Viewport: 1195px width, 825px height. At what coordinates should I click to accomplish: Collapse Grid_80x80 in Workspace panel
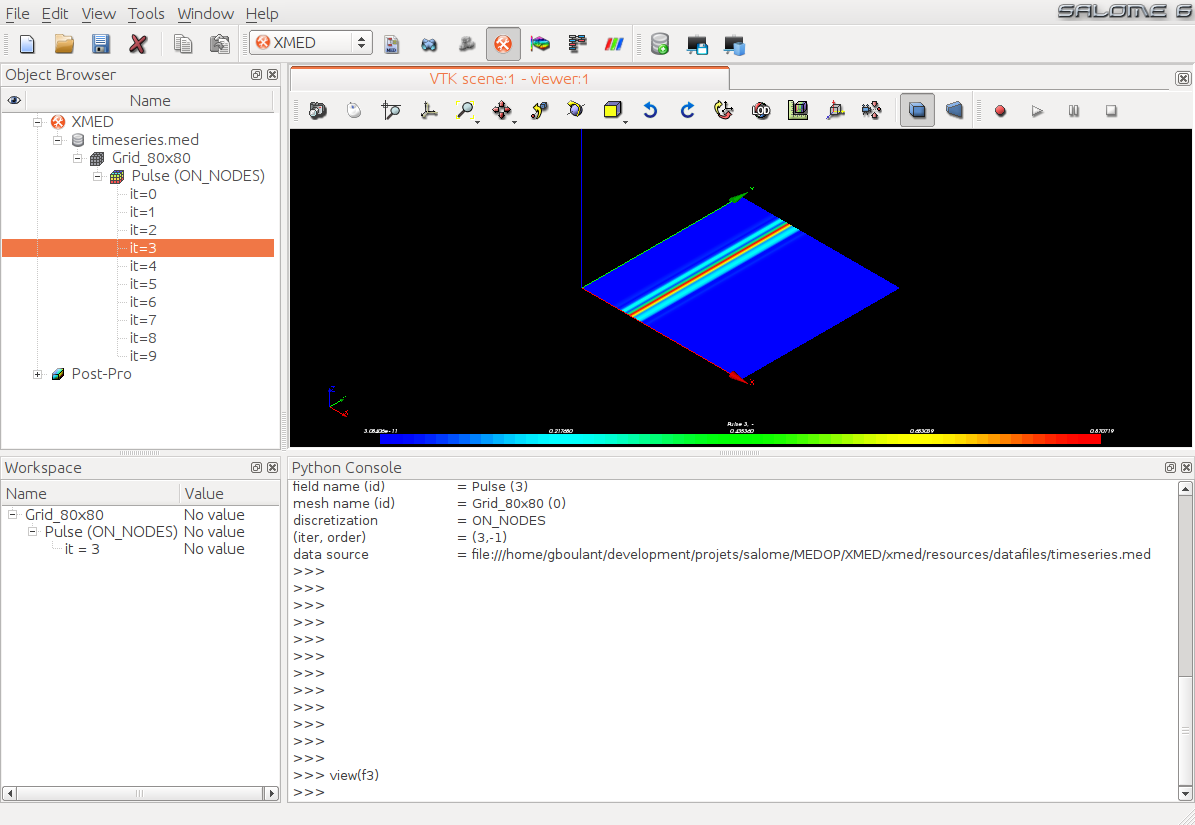pos(12,515)
